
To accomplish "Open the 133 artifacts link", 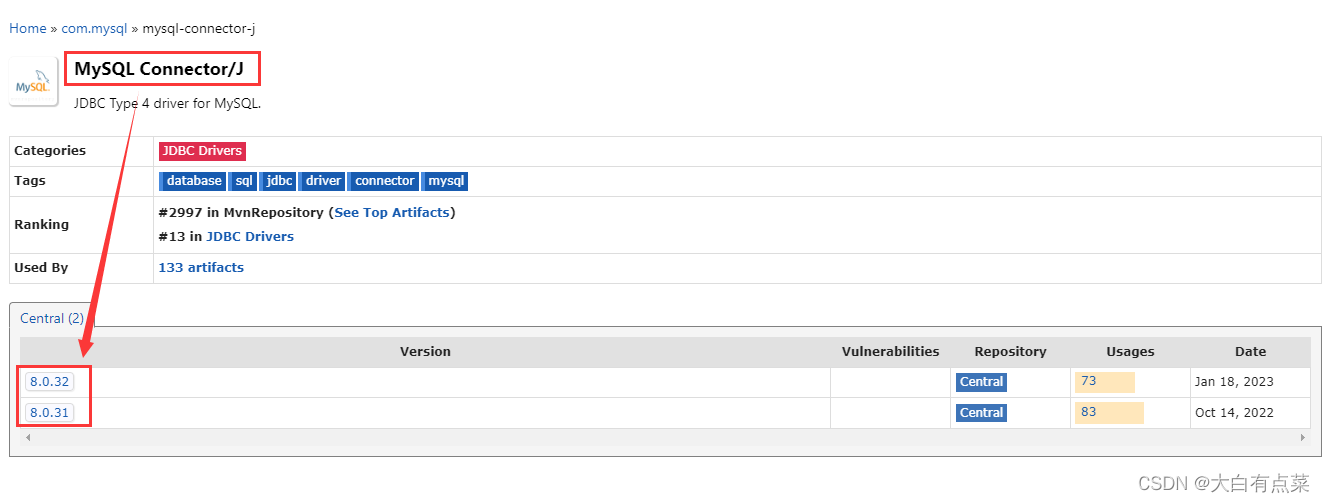I will tap(201, 268).
